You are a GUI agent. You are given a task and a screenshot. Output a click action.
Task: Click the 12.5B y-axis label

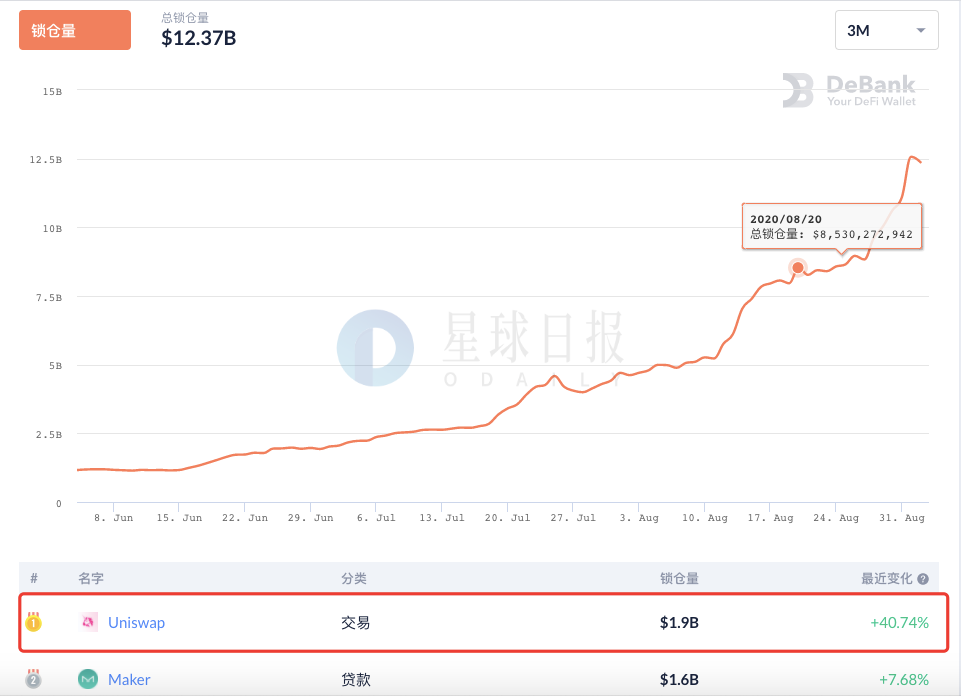click(x=46, y=159)
